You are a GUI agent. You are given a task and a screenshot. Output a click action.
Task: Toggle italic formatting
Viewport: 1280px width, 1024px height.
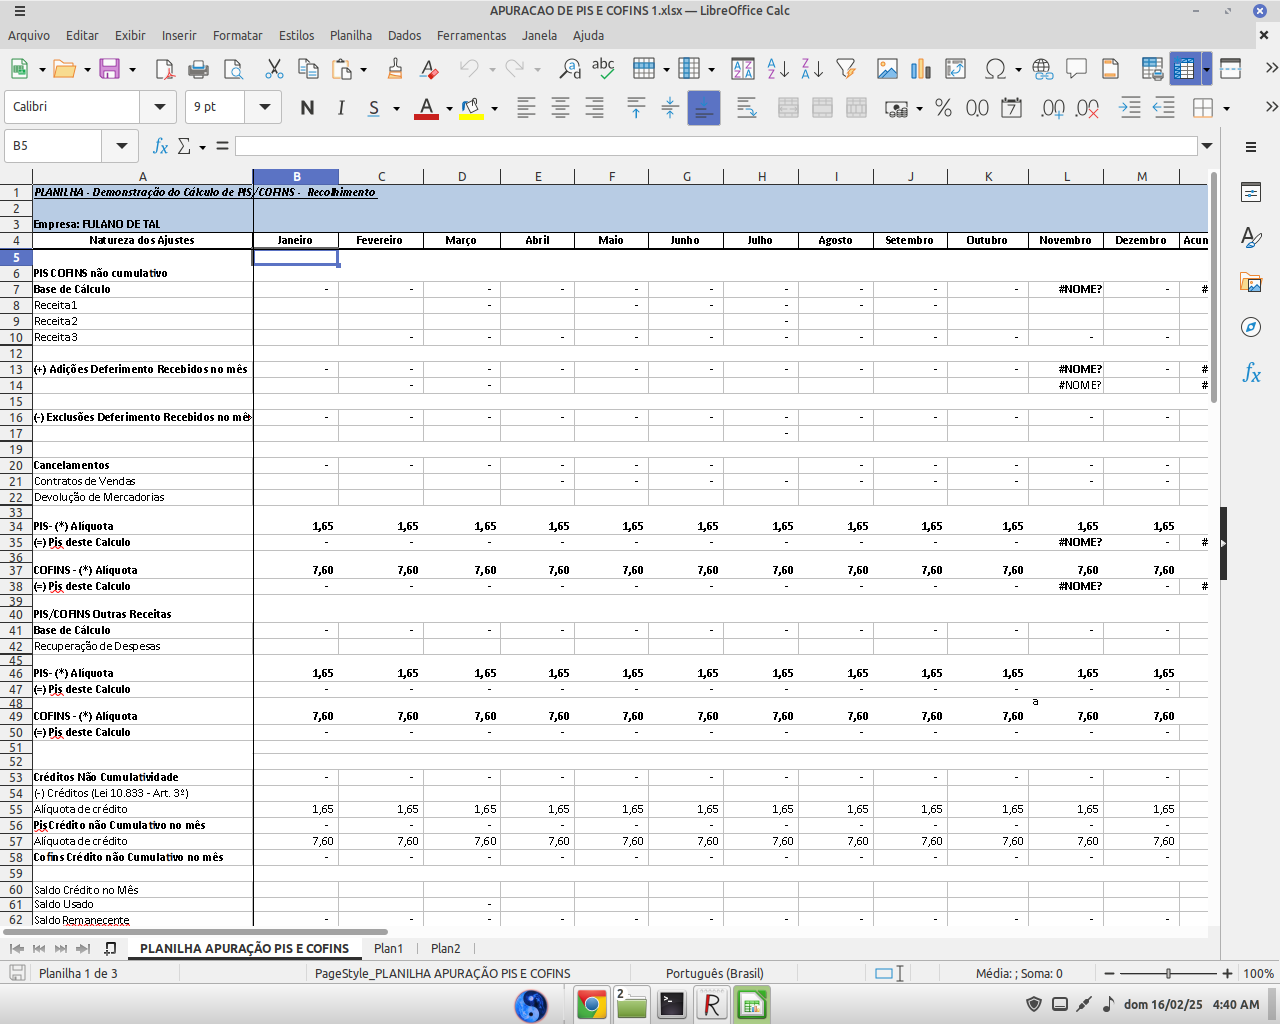[x=341, y=107]
